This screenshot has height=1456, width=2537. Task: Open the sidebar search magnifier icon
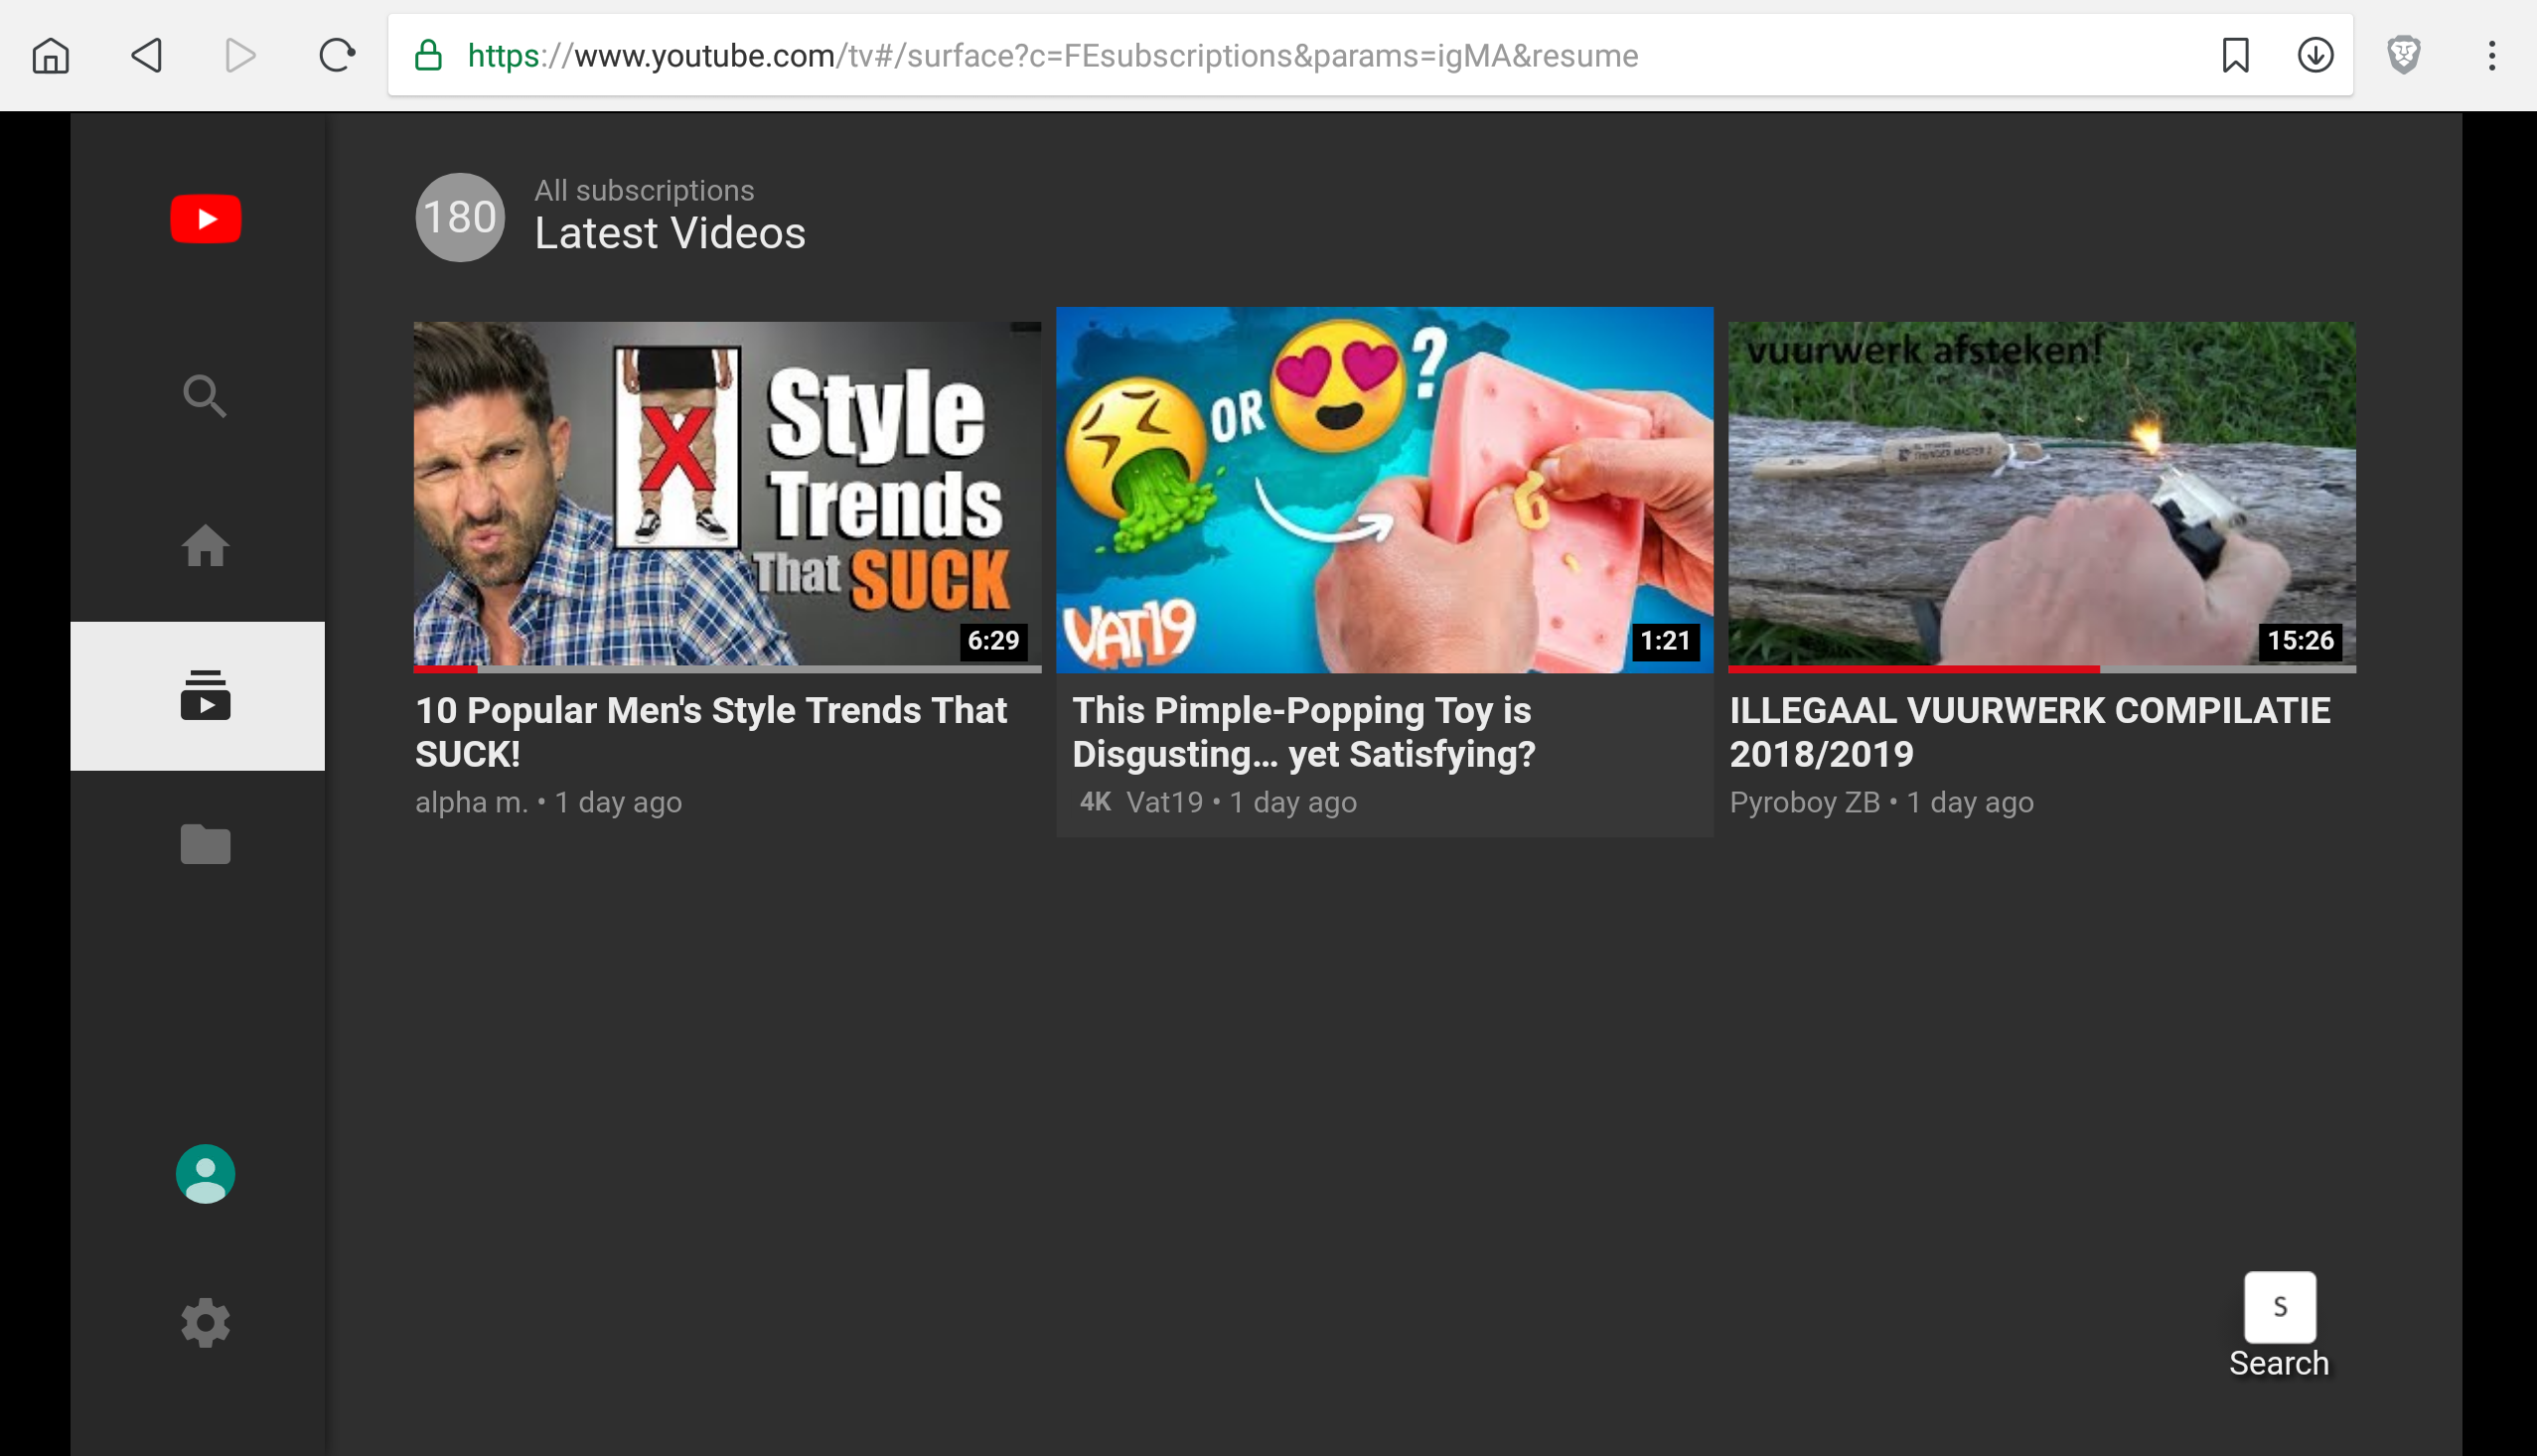click(205, 396)
